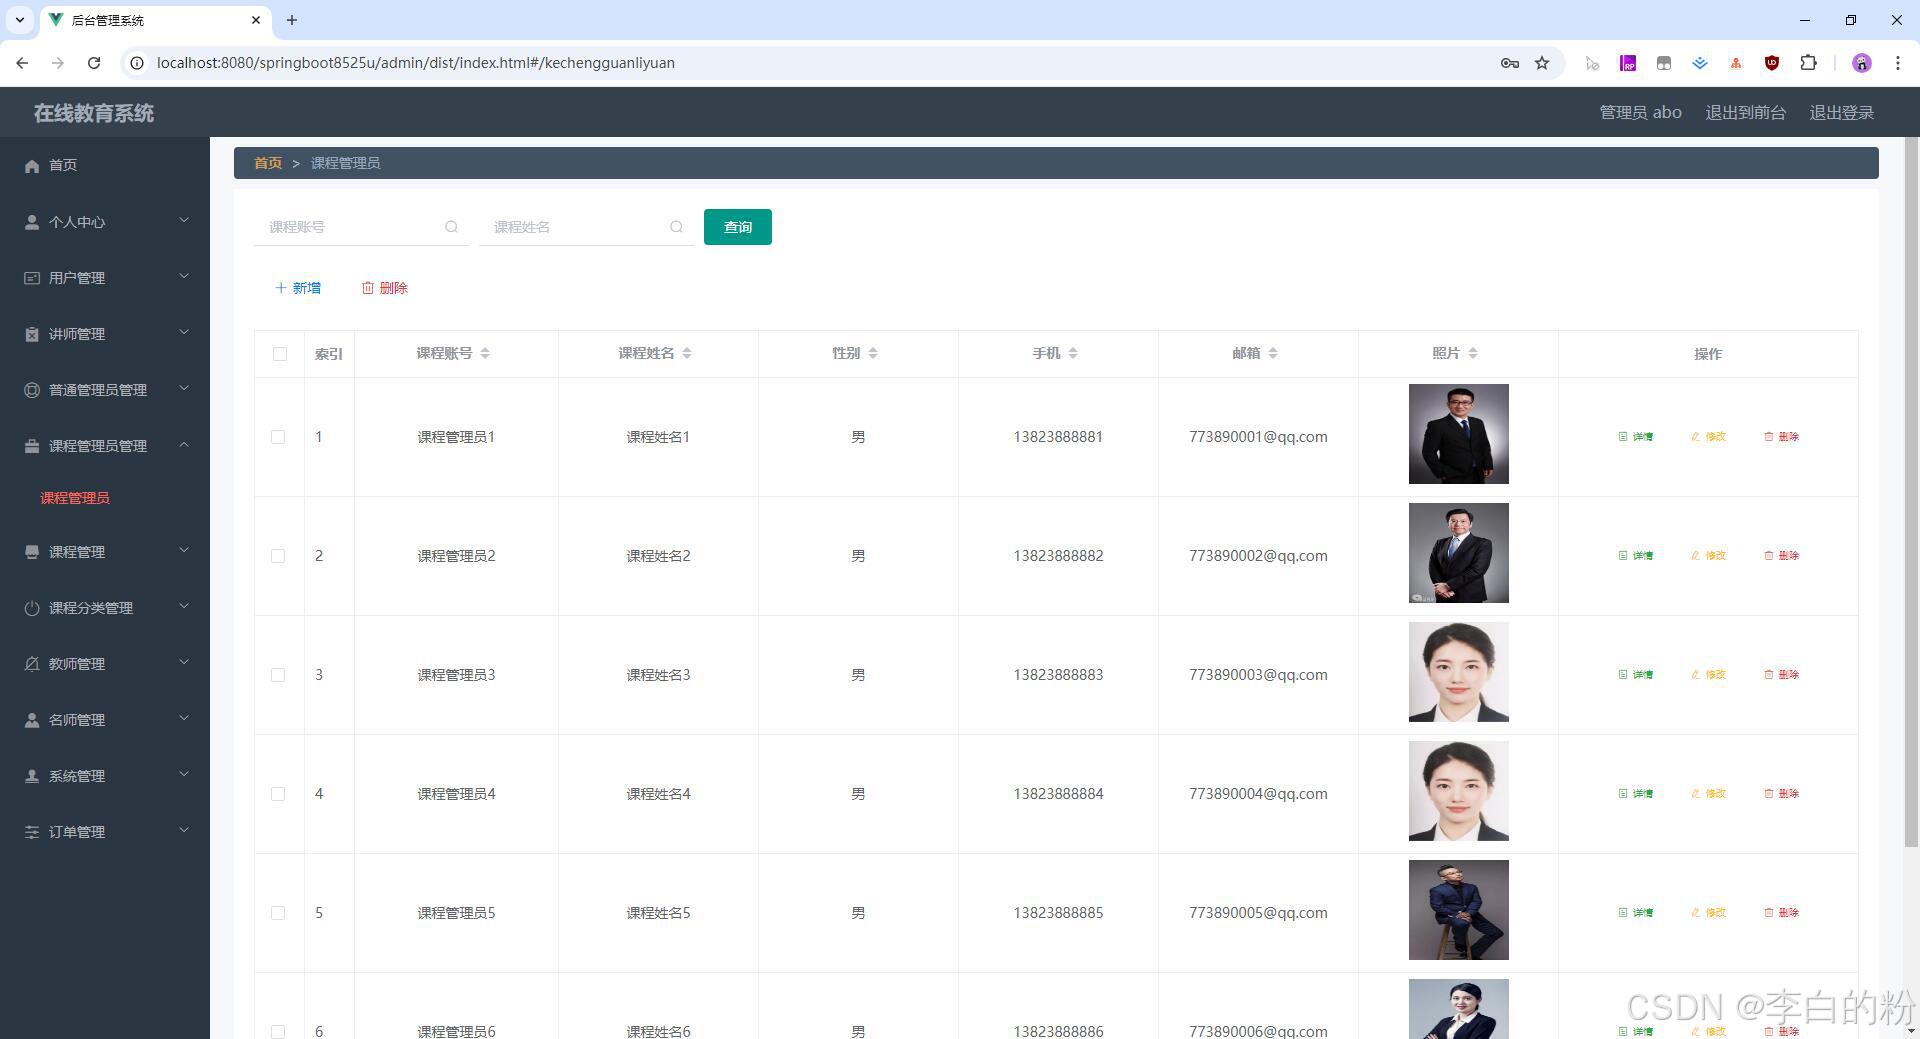Click the 个人中心 person icon in sidebar
The width and height of the screenshot is (1920, 1039).
(32, 222)
